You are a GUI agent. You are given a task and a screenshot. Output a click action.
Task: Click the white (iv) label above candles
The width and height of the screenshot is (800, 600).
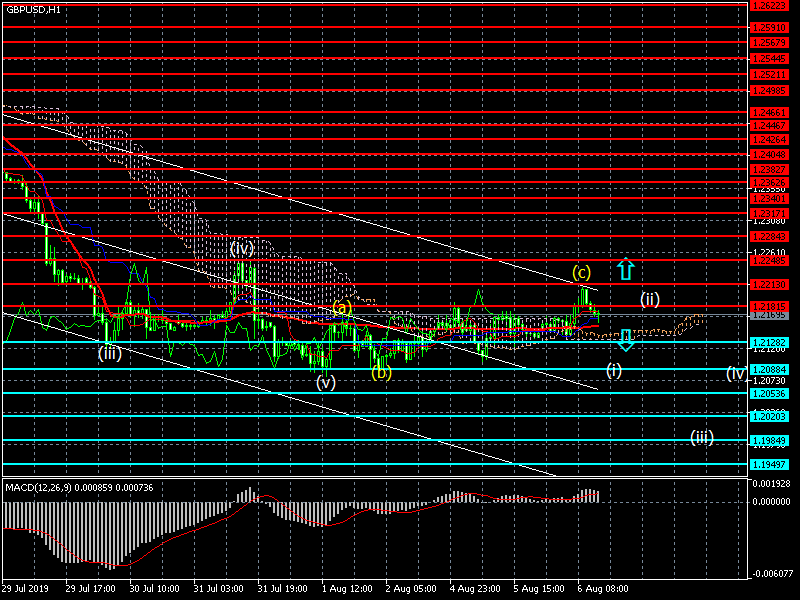coord(241,247)
